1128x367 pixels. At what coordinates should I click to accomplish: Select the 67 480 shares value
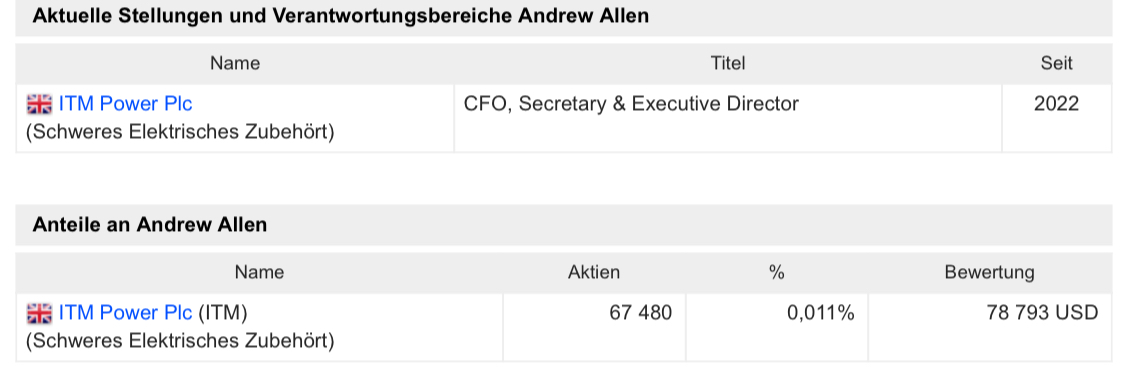pos(640,313)
